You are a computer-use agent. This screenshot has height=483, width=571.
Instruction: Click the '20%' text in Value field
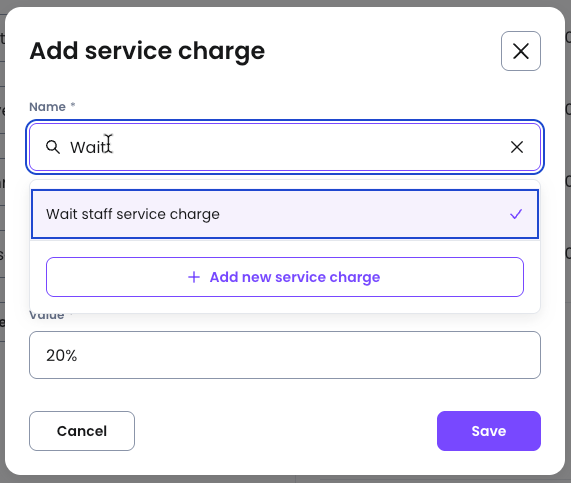[62, 356]
